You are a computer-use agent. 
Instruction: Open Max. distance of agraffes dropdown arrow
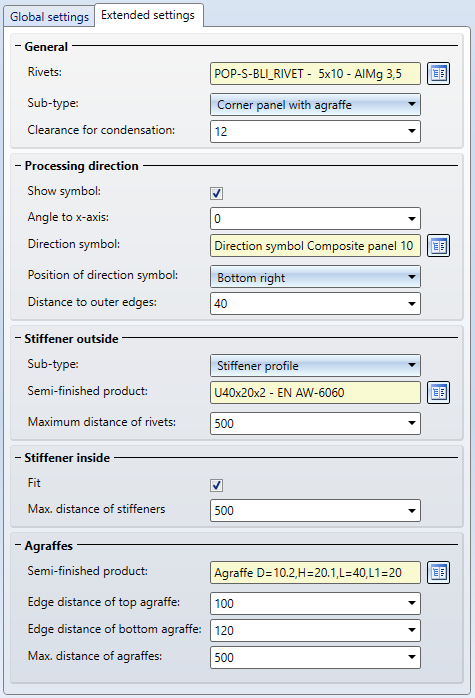[412, 657]
